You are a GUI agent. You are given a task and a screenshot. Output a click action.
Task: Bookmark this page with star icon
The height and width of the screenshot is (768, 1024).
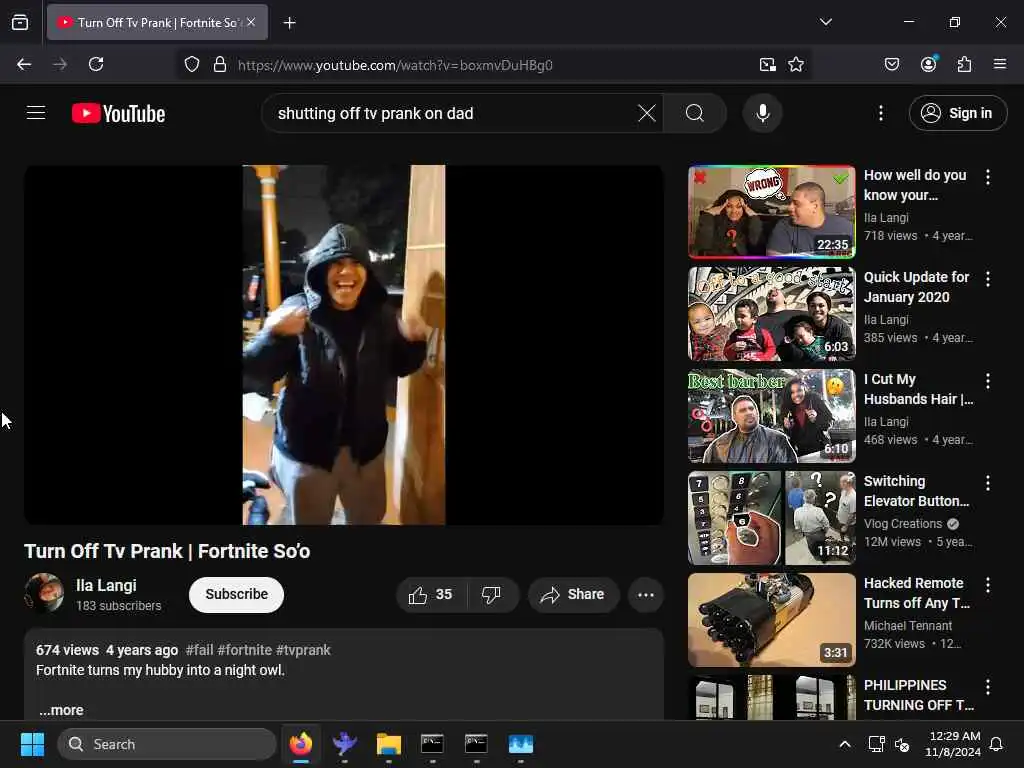point(795,65)
